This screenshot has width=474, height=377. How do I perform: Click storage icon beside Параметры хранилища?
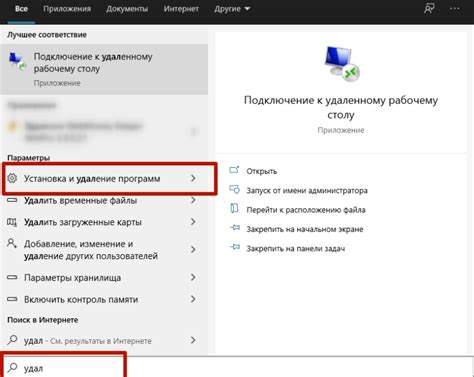tap(12, 277)
